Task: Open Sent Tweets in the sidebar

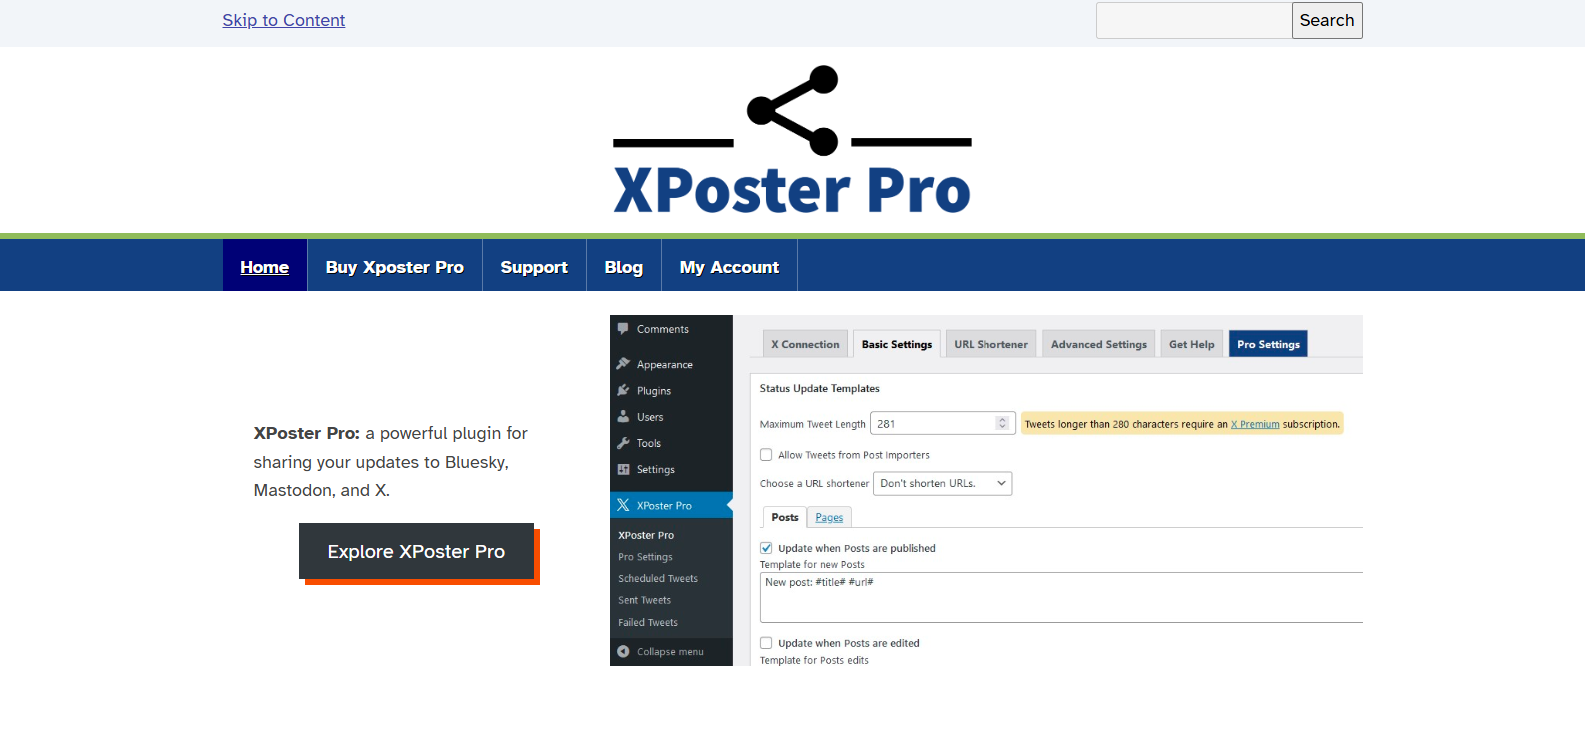Action: click(644, 600)
